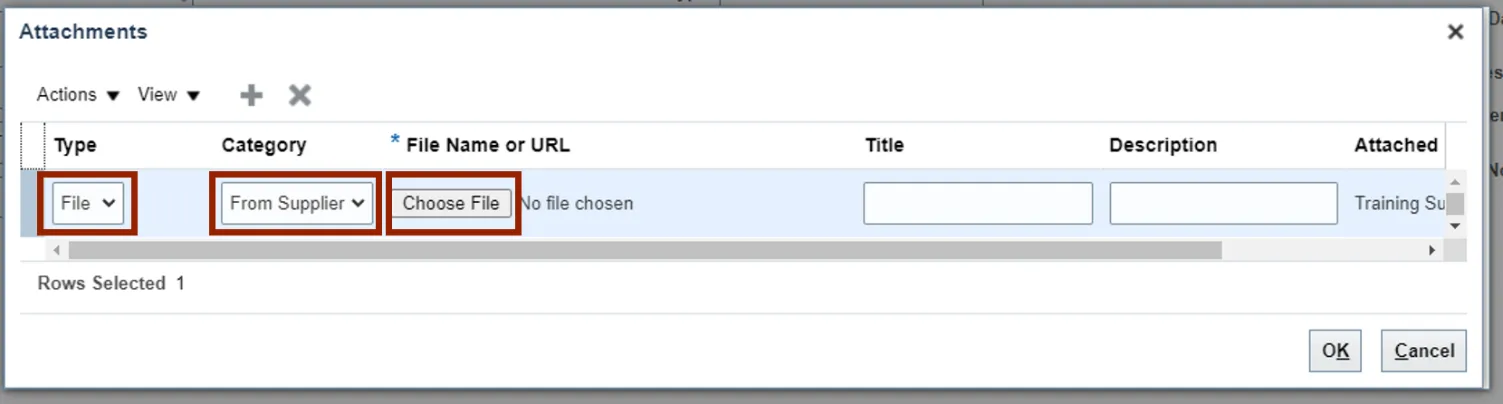Image resolution: width=1503 pixels, height=404 pixels.
Task: Expand the Type dropdown set to File
Action: (x=88, y=203)
